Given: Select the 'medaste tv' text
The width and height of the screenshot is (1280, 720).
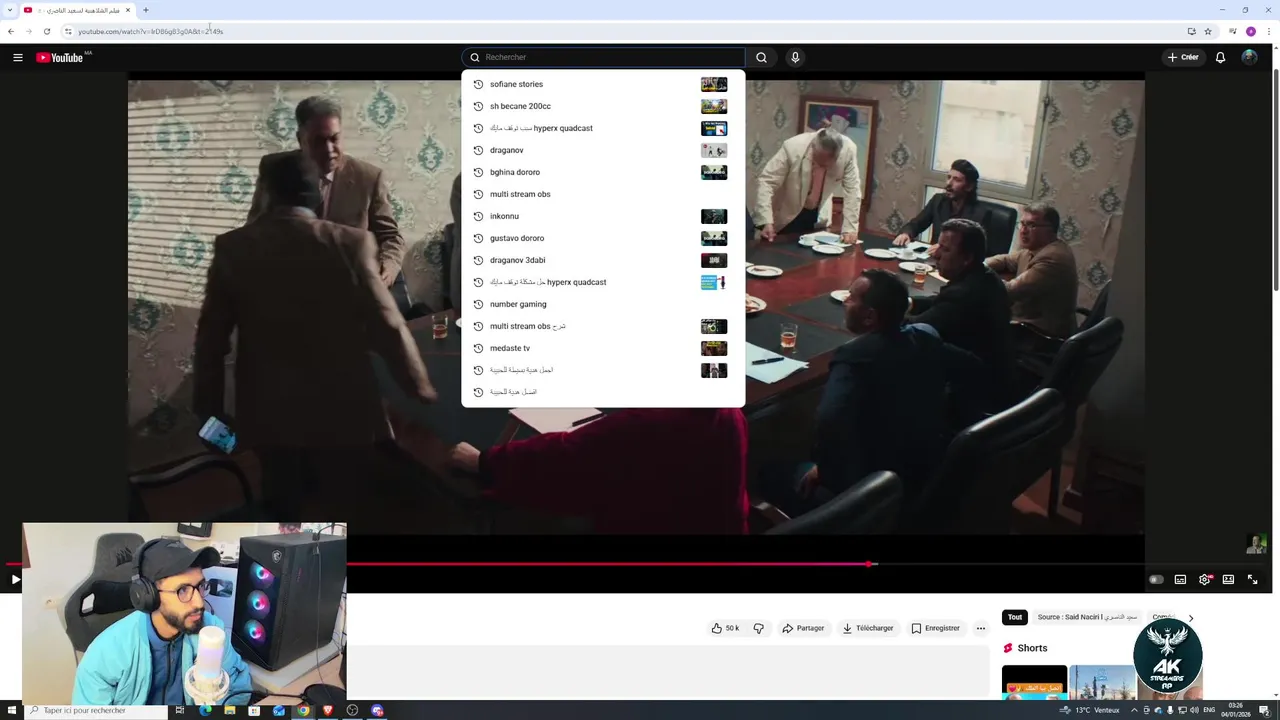Looking at the screenshot, I should coord(510,348).
